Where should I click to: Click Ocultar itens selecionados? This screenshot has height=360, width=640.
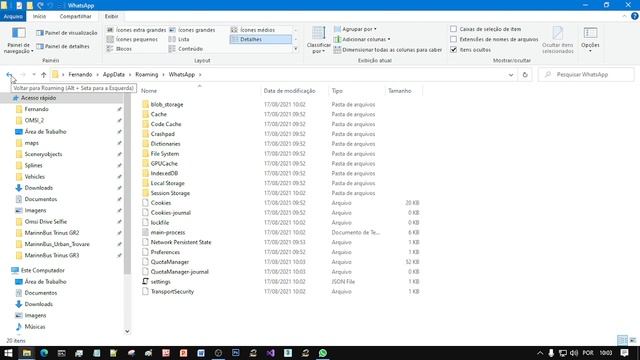pyautogui.click(x=558, y=40)
